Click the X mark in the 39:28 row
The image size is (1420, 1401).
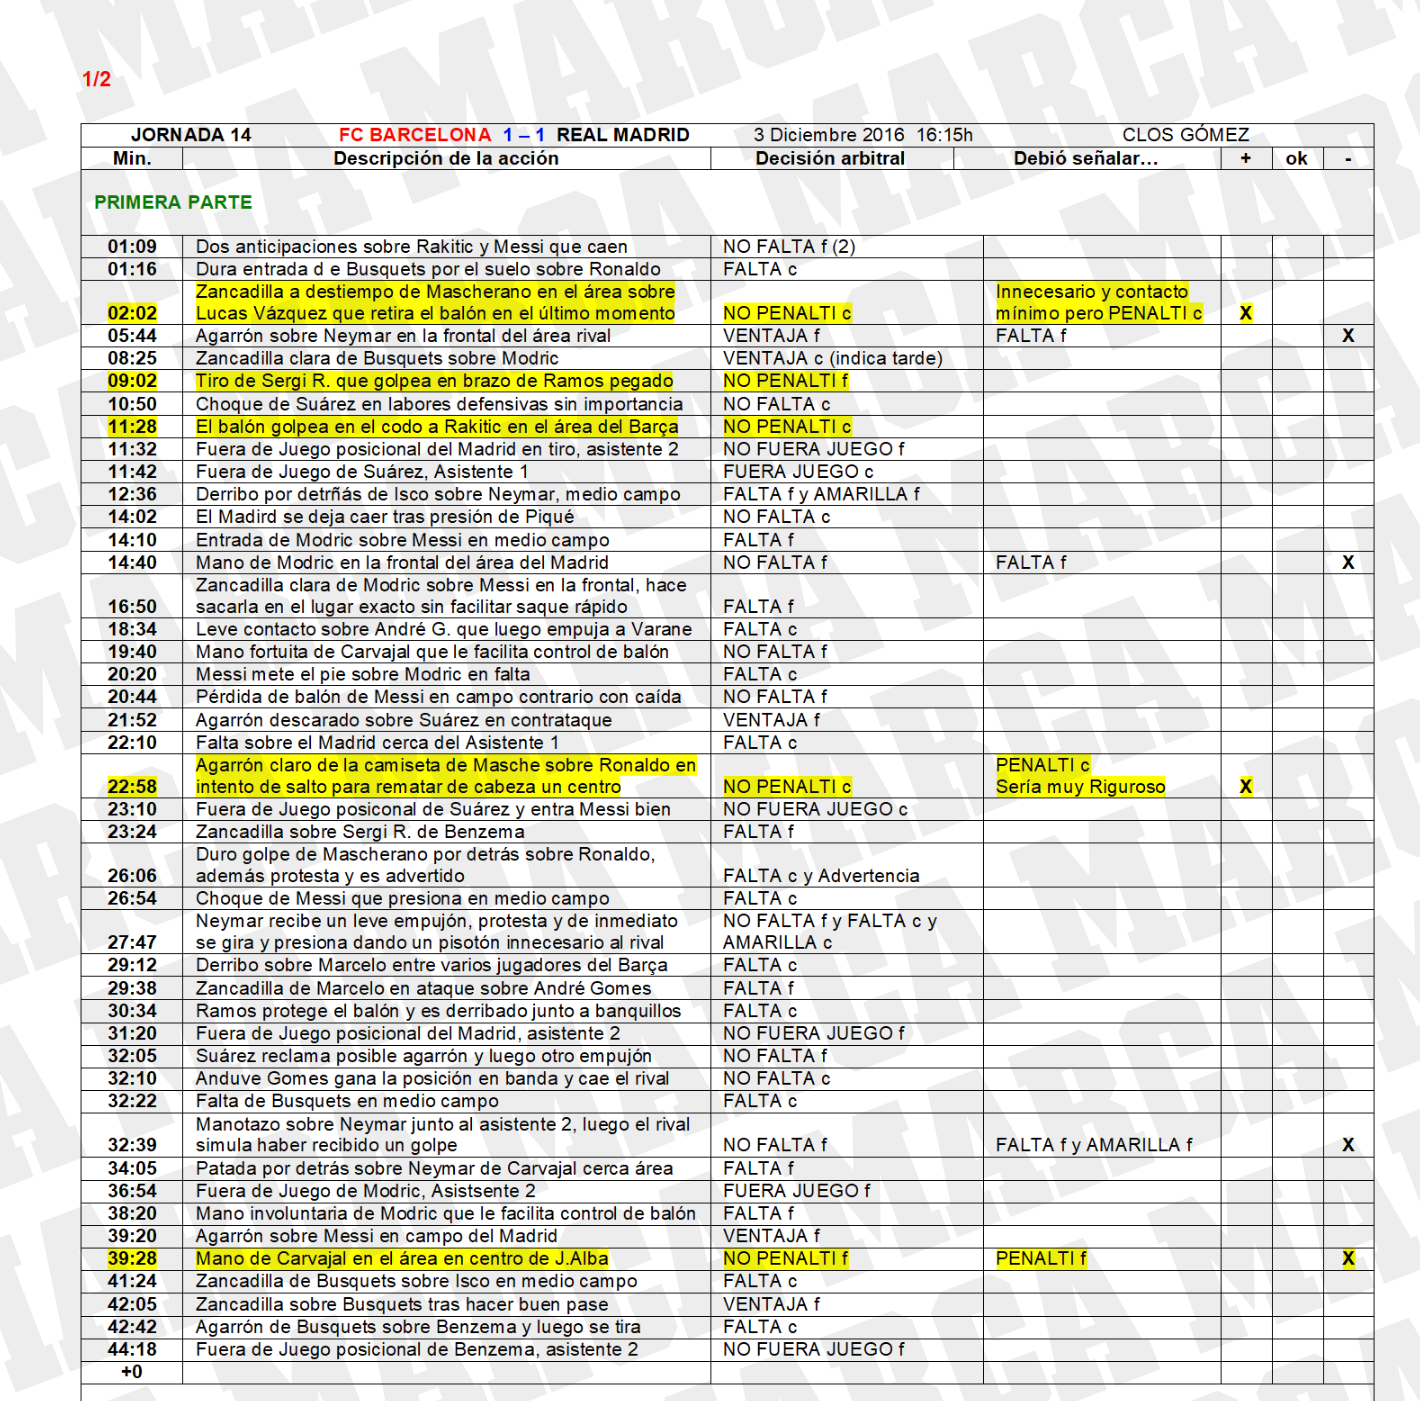pyautogui.click(x=1348, y=1259)
